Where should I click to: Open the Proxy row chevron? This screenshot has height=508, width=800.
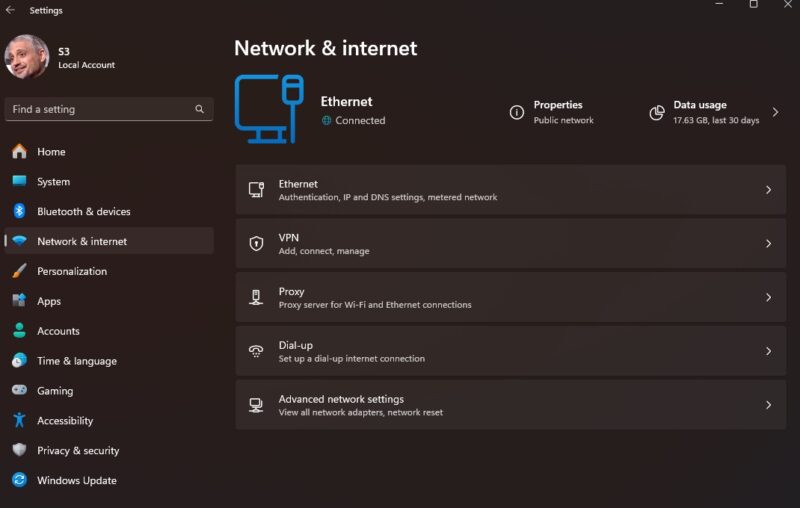768,298
